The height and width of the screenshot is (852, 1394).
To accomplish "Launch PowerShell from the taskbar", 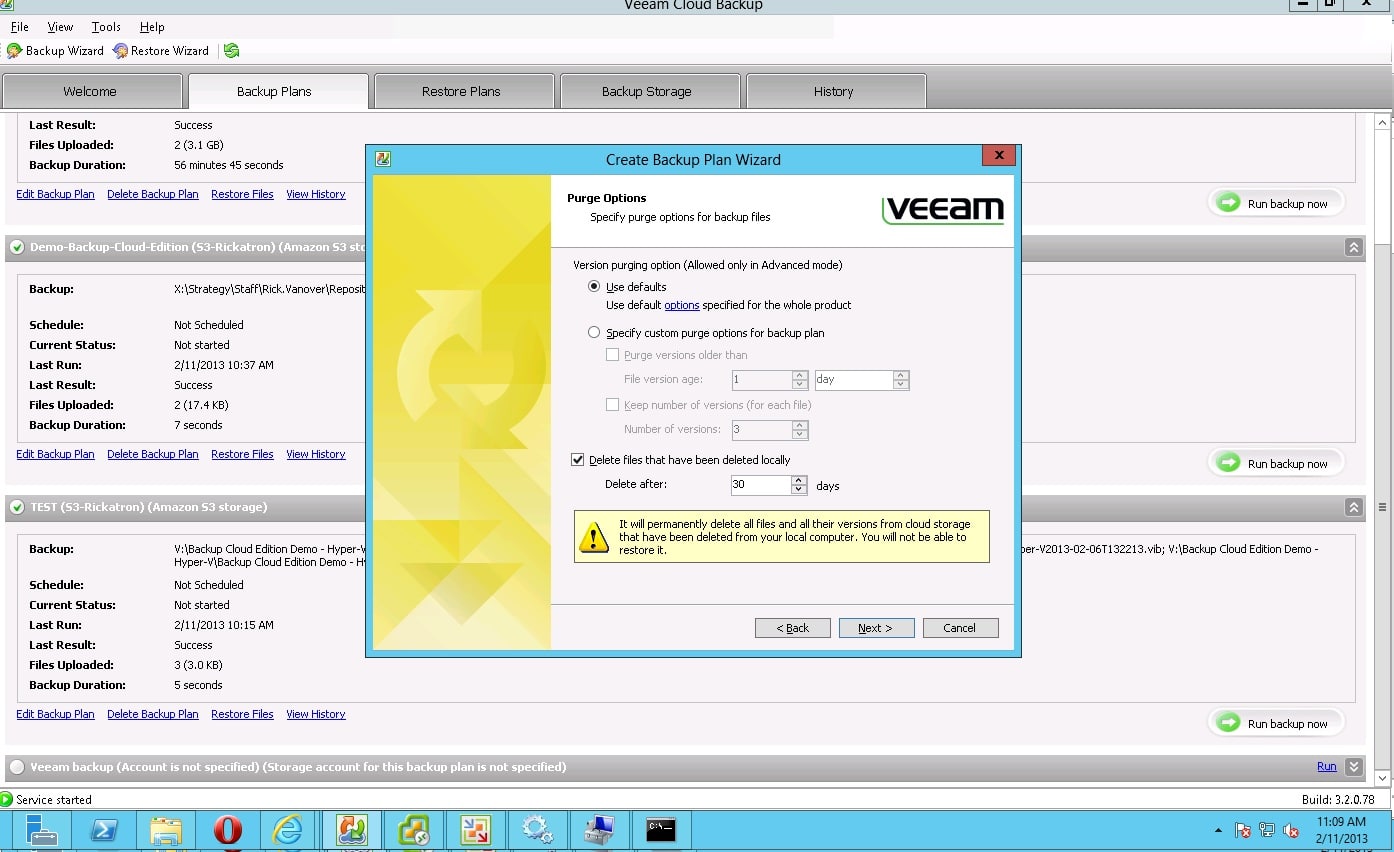I will (105, 829).
